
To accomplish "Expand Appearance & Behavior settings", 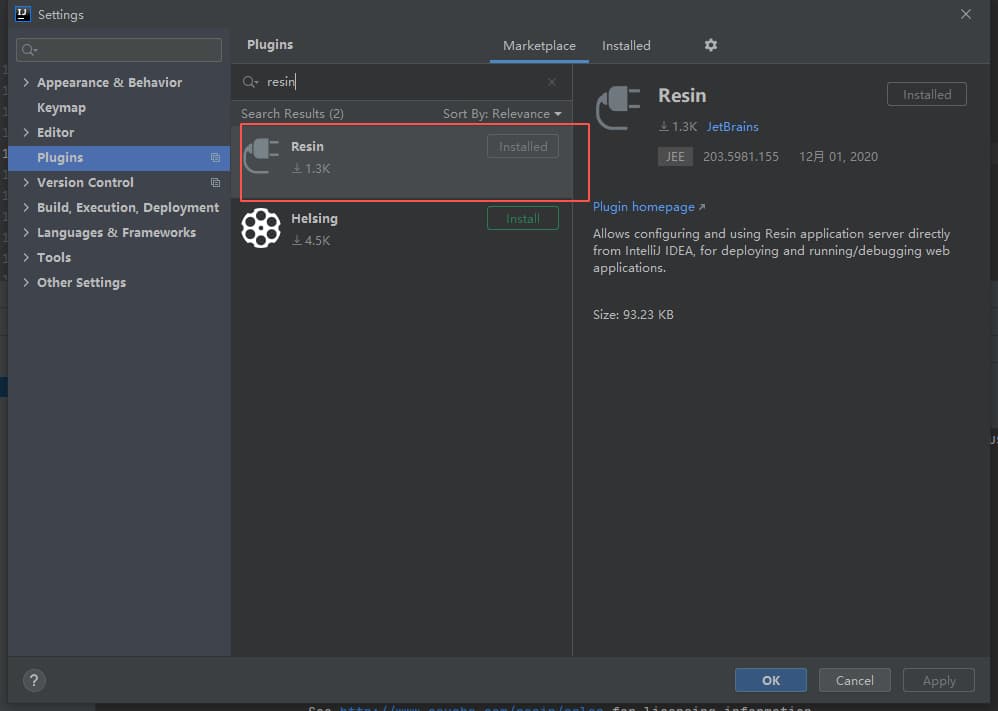I will (x=26, y=83).
